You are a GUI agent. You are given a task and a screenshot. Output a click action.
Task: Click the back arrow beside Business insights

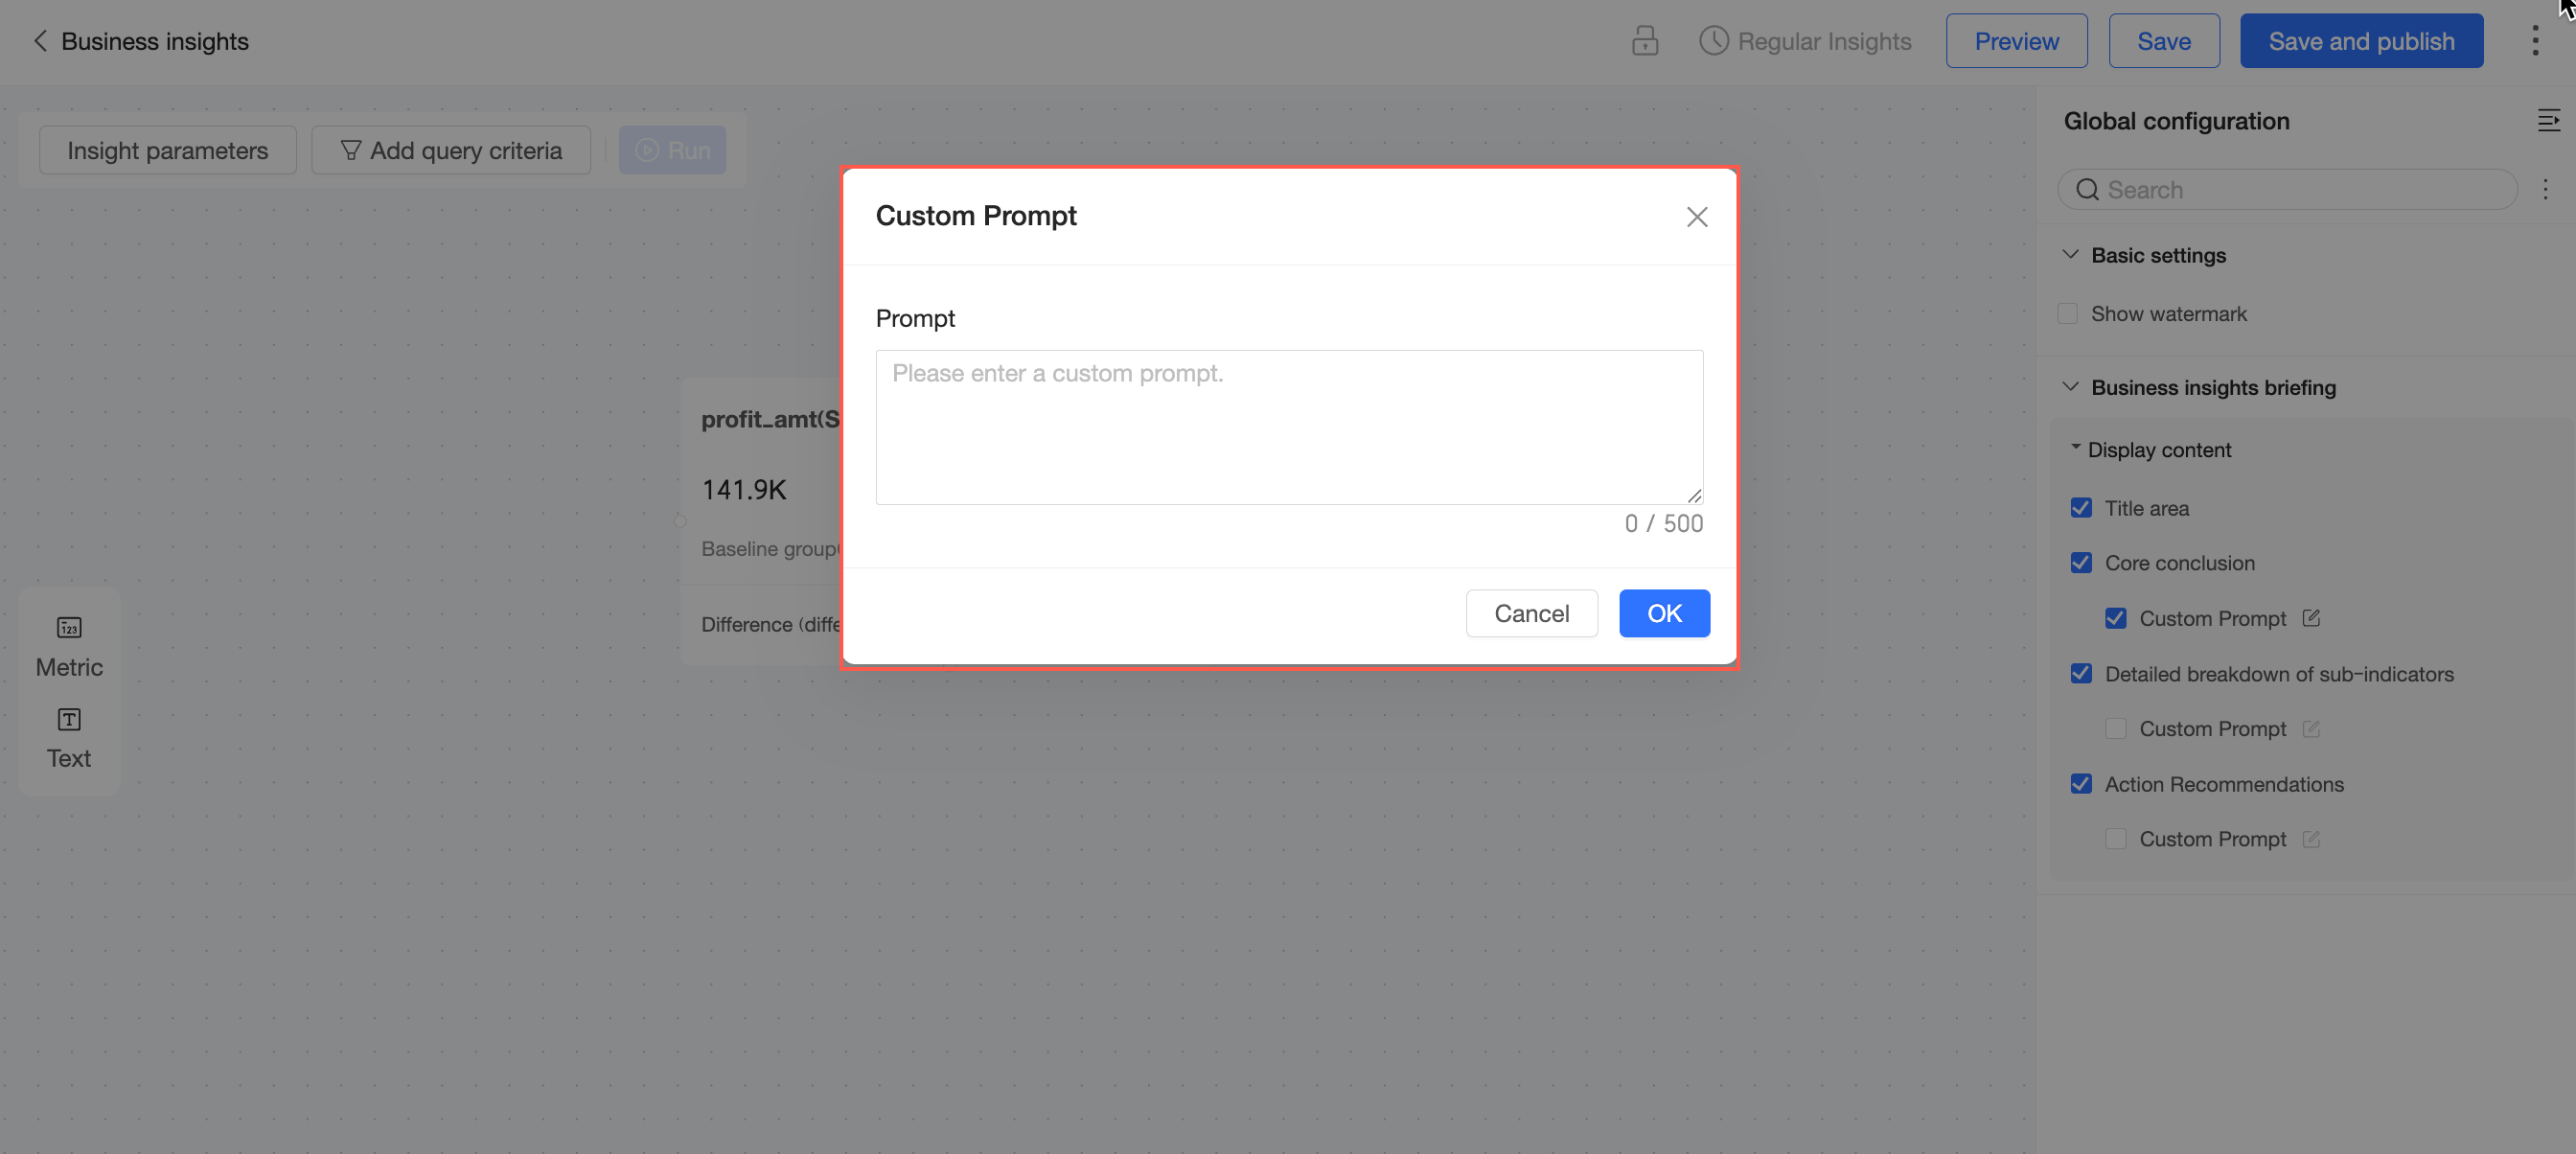click(40, 41)
